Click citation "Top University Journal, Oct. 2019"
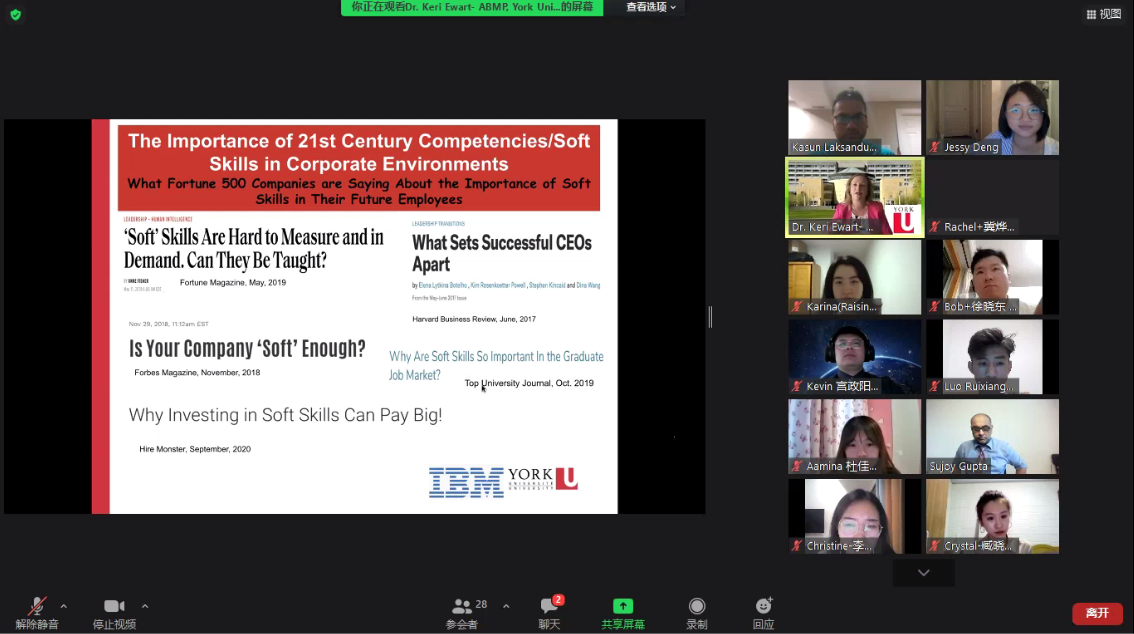 529,383
